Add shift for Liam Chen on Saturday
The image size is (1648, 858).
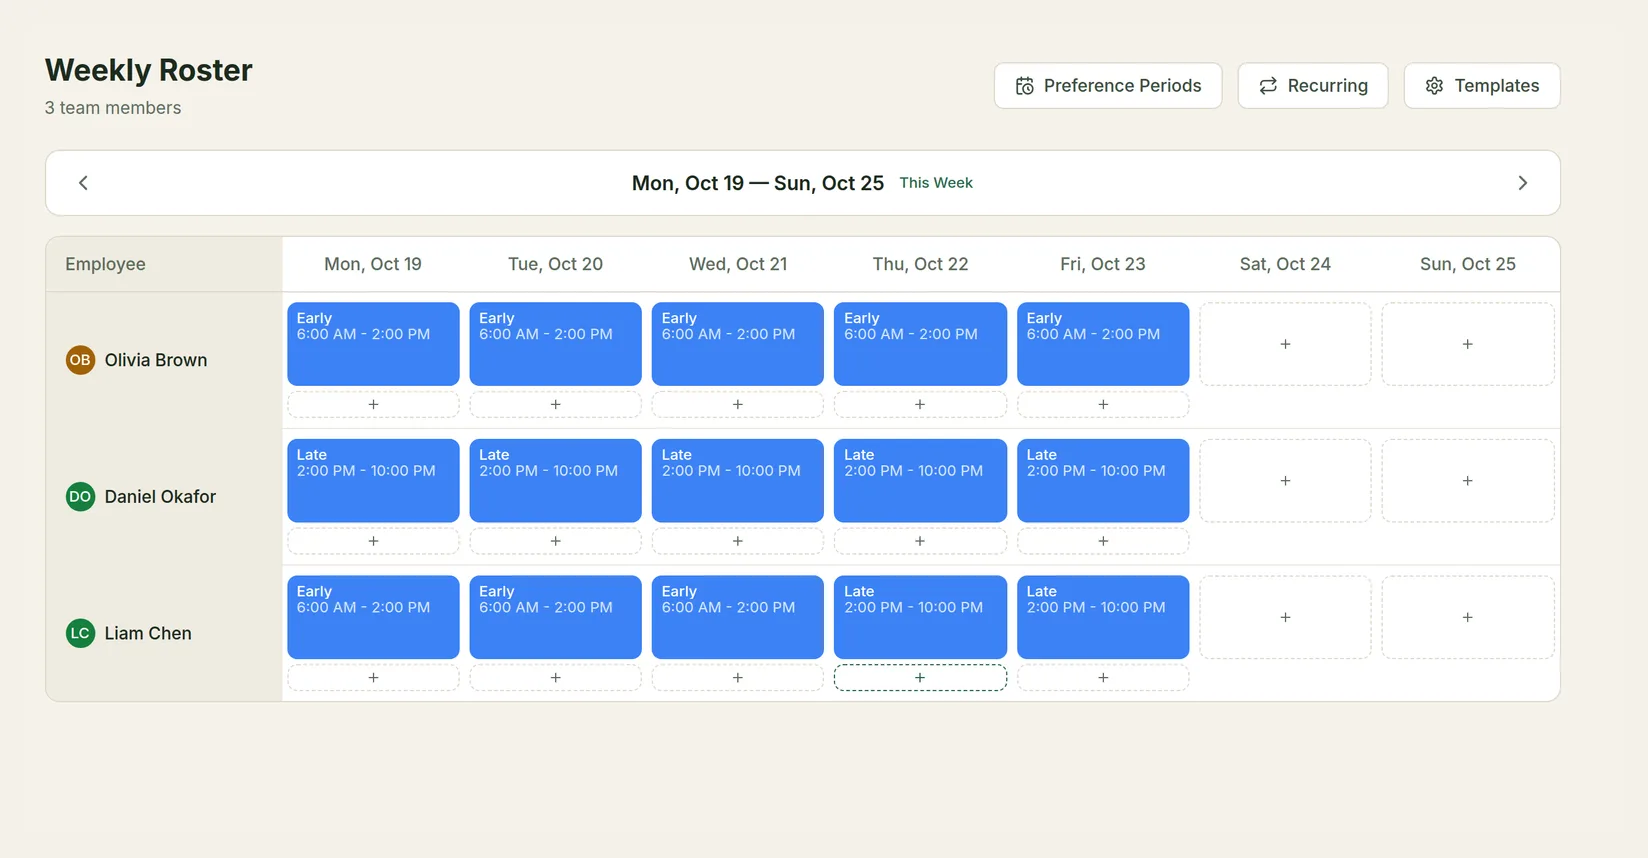pyautogui.click(x=1285, y=617)
